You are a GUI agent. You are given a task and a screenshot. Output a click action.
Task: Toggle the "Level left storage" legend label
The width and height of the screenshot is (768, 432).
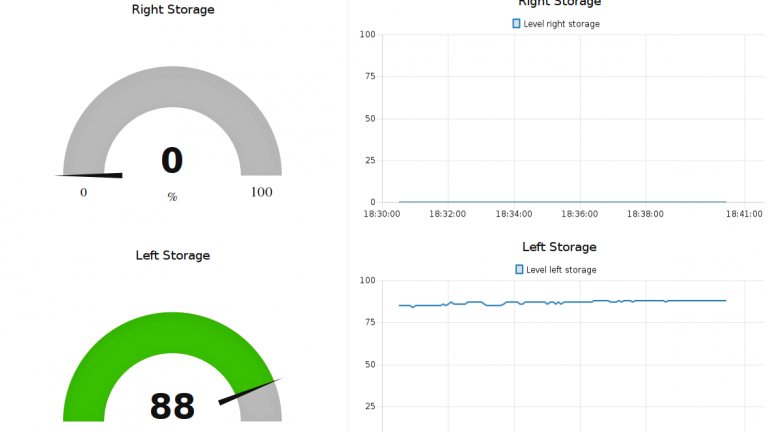coord(560,269)
